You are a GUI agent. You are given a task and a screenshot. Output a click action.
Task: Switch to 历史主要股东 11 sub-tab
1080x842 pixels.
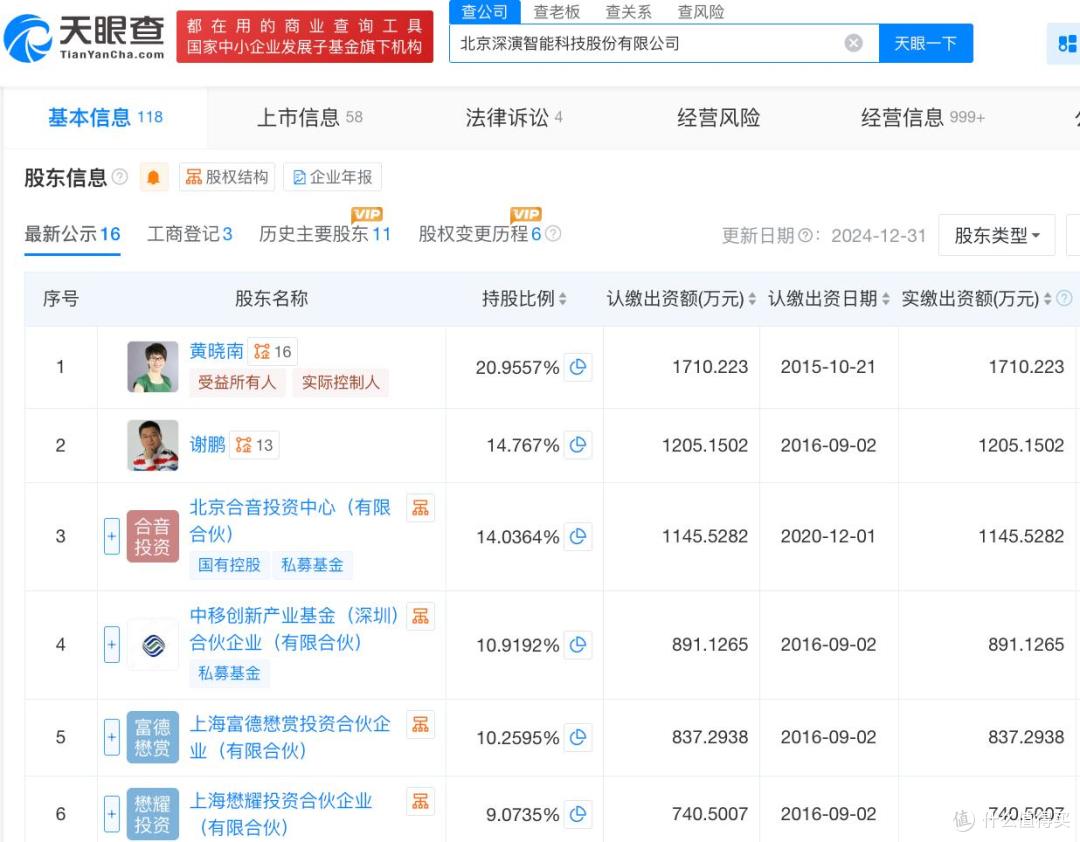coord(325,234)
